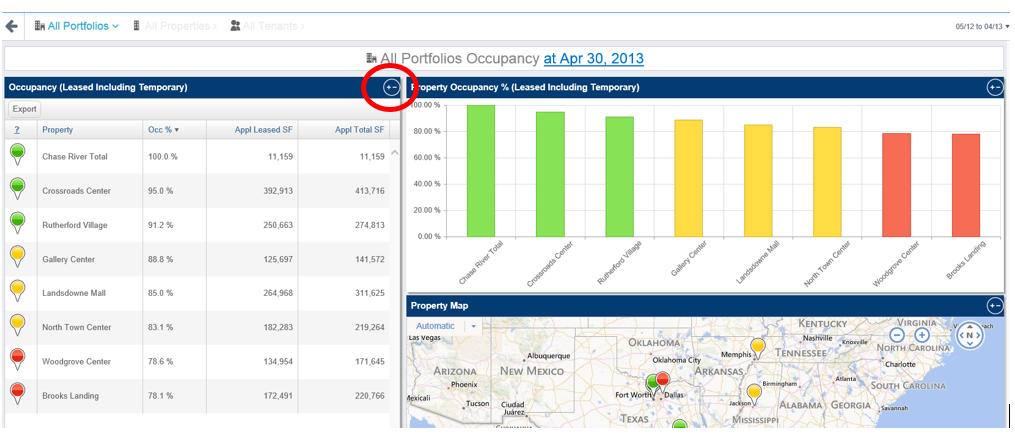Open the Automatic map style dropdown

pyautogui.click(x=435, y=326)
